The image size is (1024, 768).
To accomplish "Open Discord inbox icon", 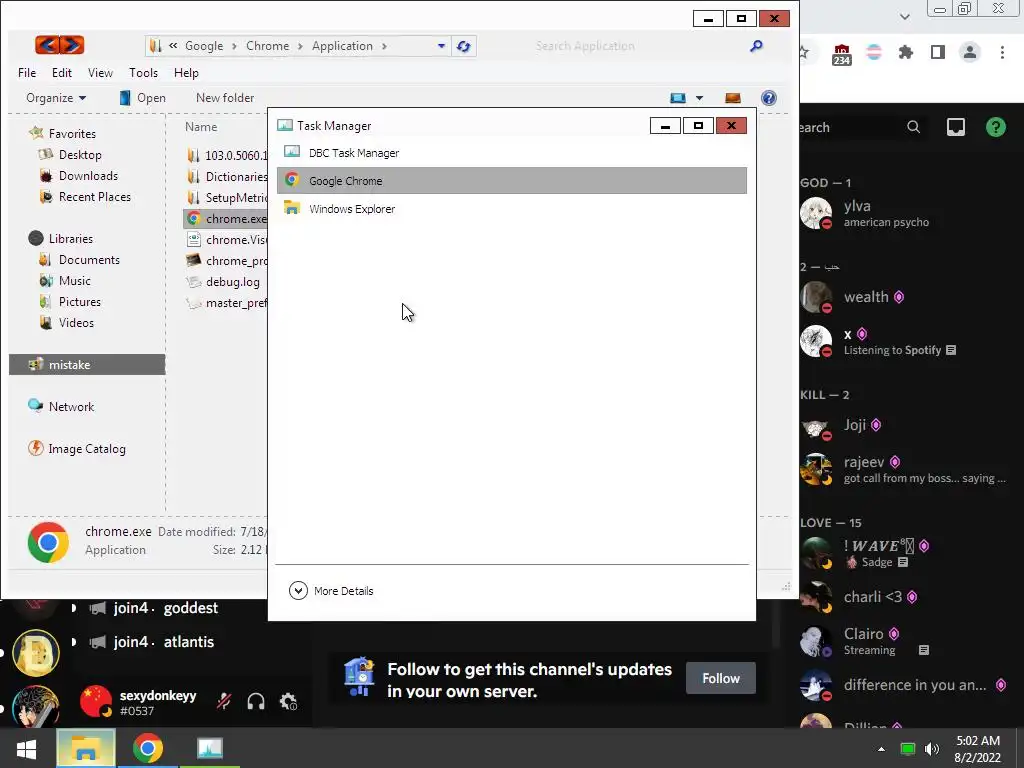I will (x=955, y=127).
